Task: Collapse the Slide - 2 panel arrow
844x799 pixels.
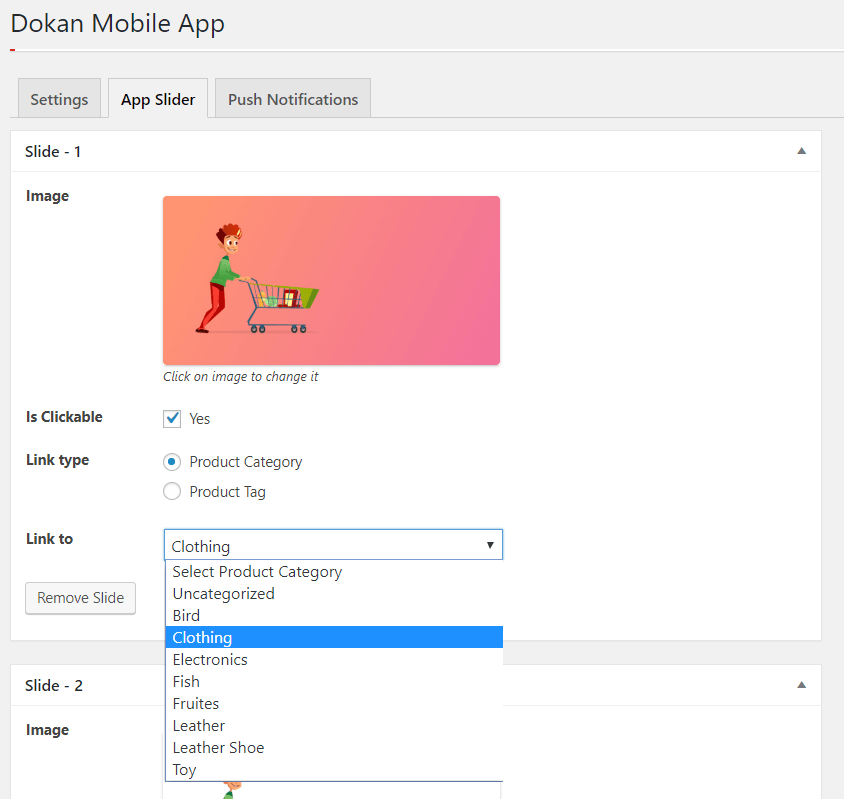Action: pyautogui.click(x=800, y=685)
